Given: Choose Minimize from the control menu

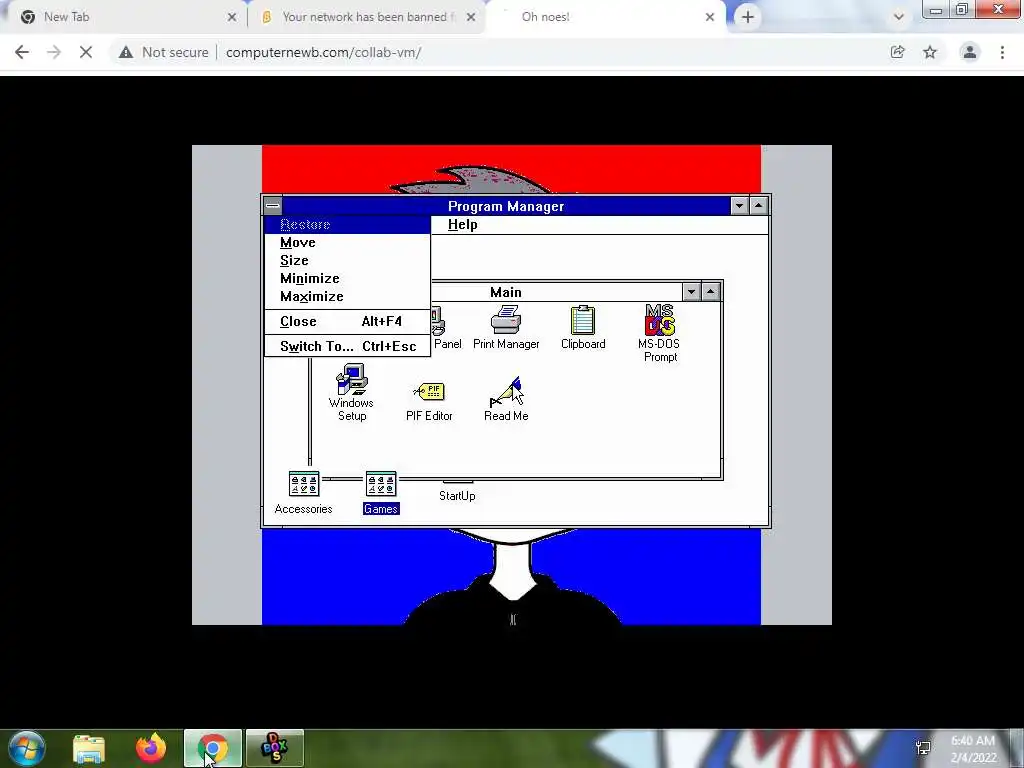Looking at the screenshot, I should (x=347, y=278).
